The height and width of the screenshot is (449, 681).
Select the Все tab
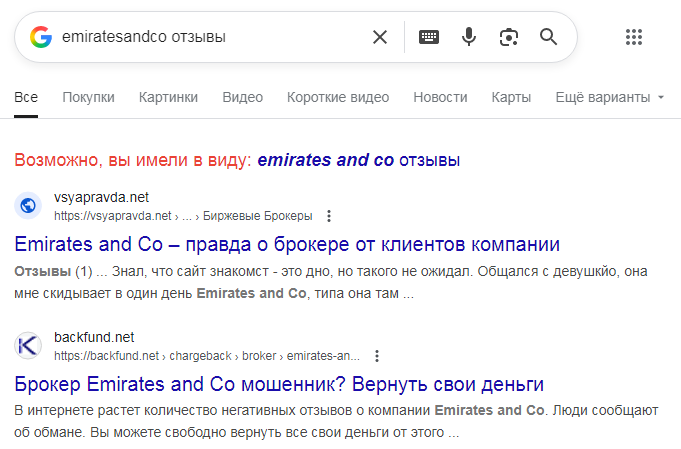pos(26,97)
